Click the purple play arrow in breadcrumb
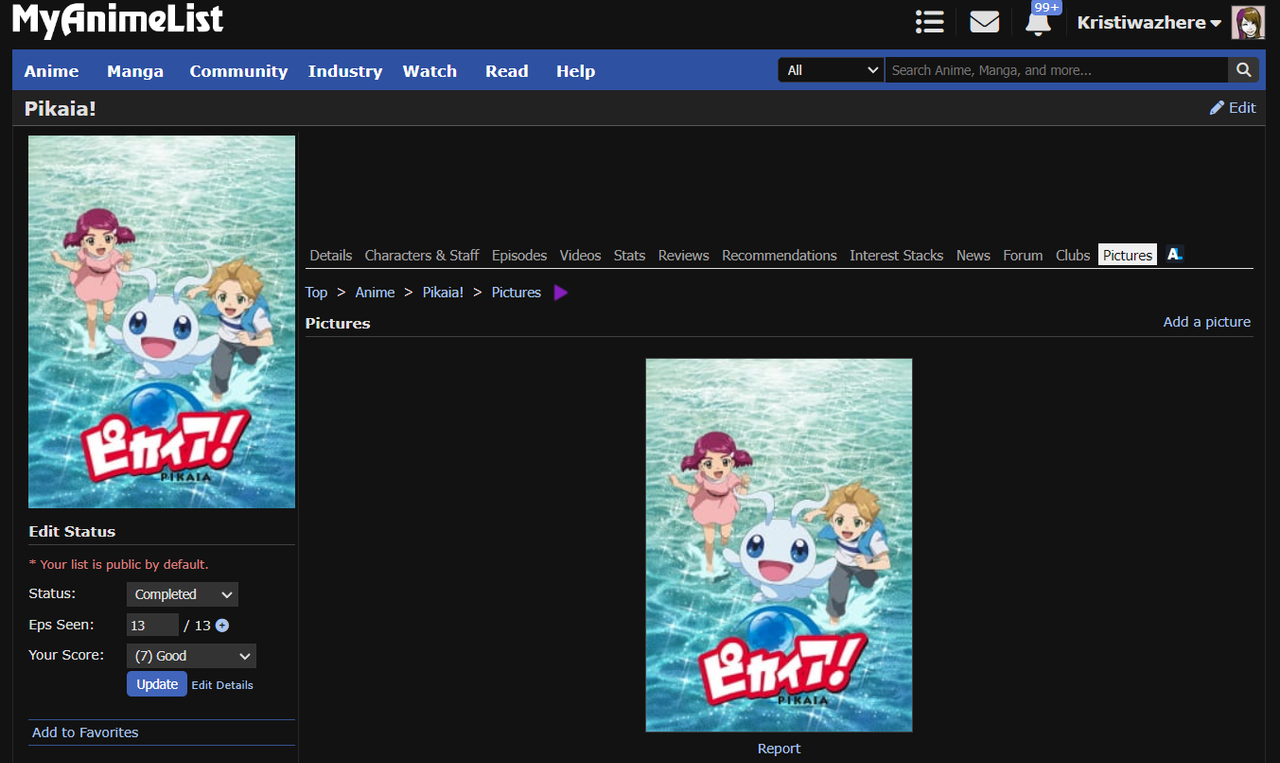 coord(561,292)
